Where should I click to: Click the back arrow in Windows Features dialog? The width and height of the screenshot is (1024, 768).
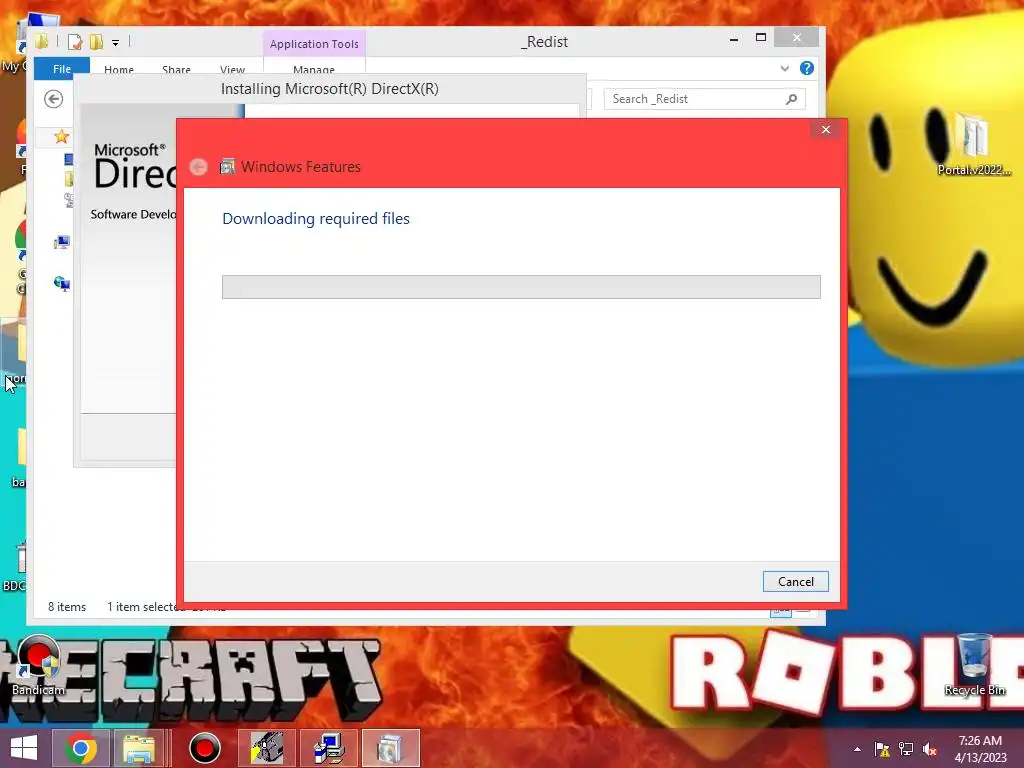[199, 167]
